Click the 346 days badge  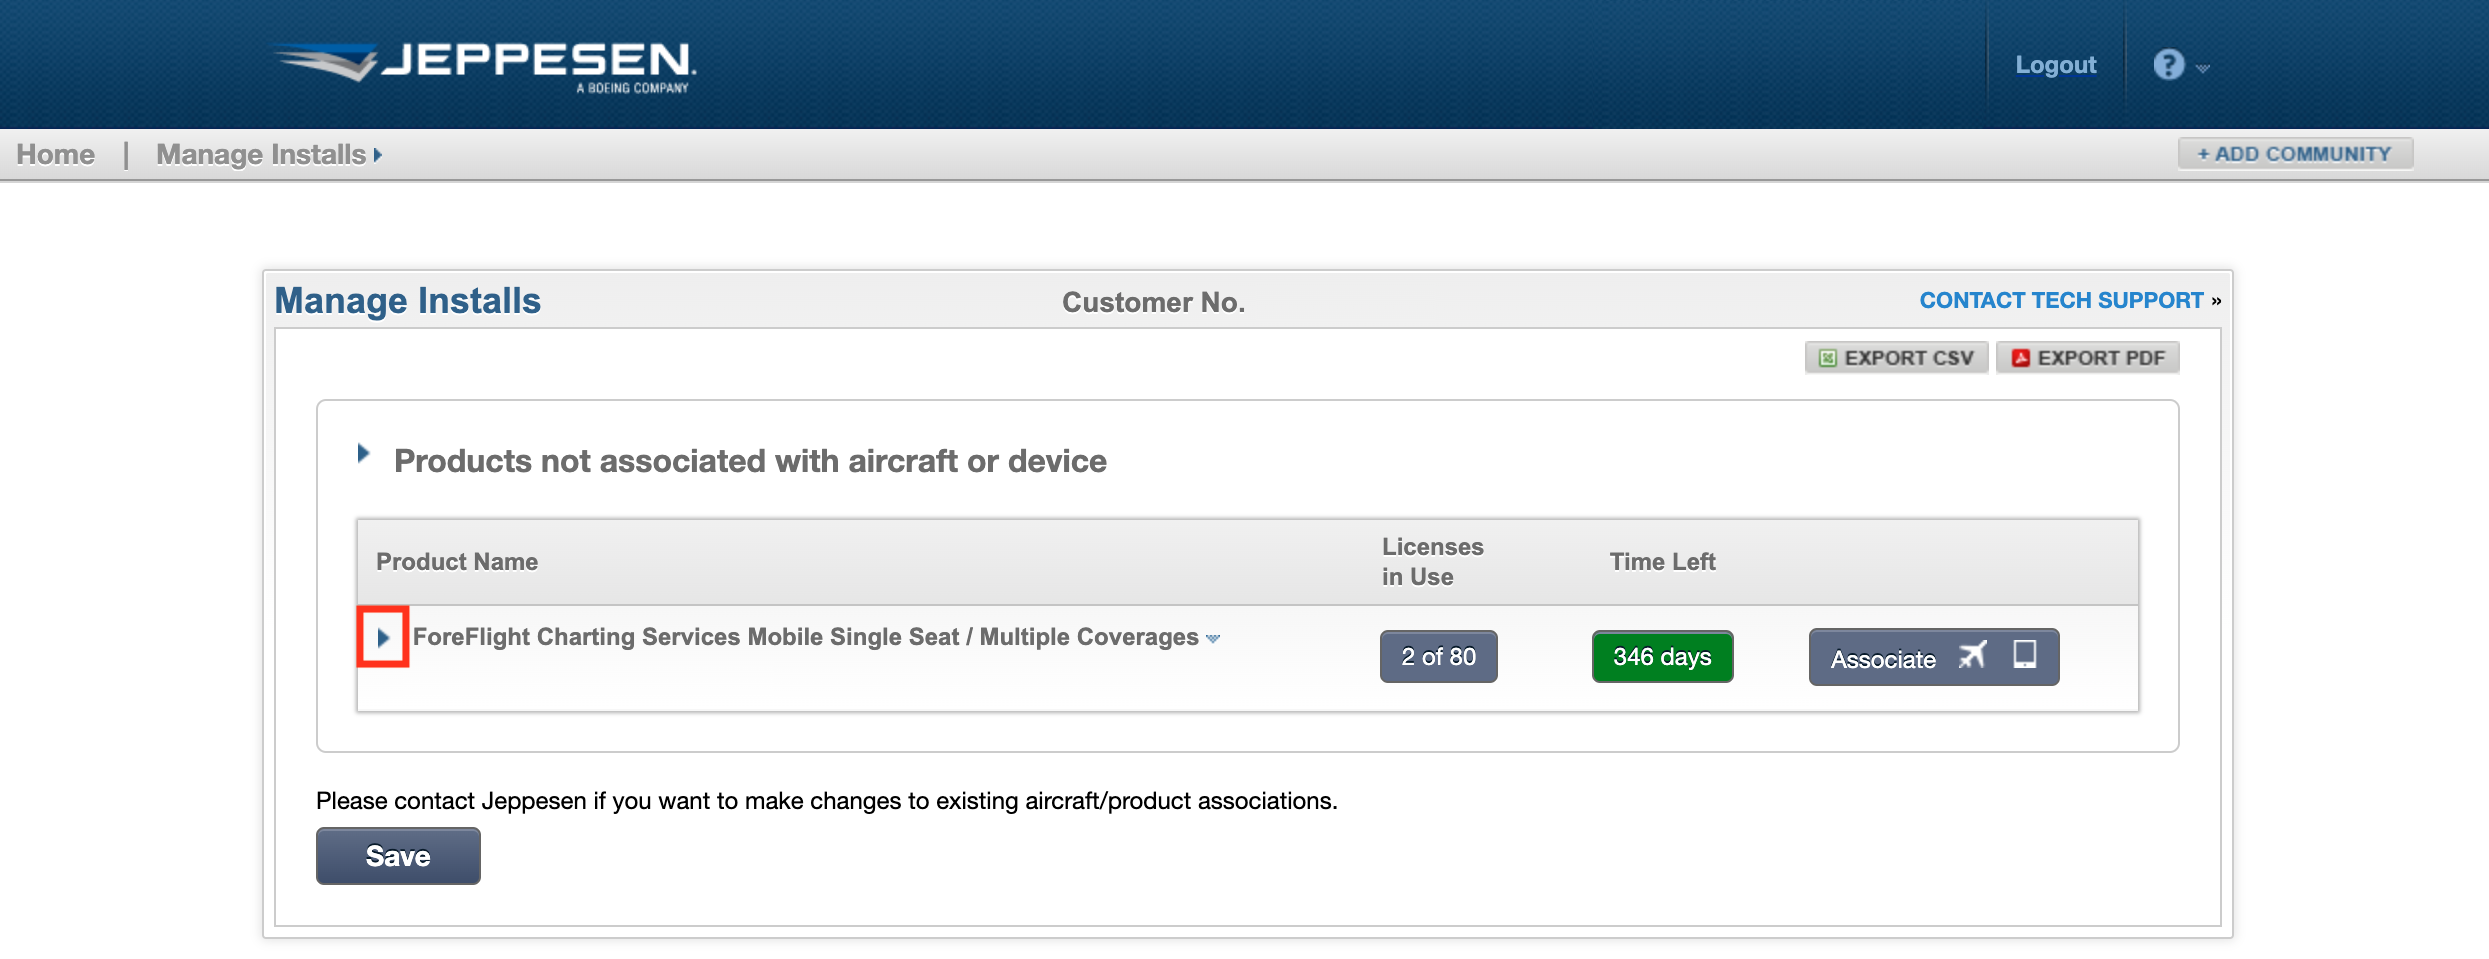click(1662, 657)
